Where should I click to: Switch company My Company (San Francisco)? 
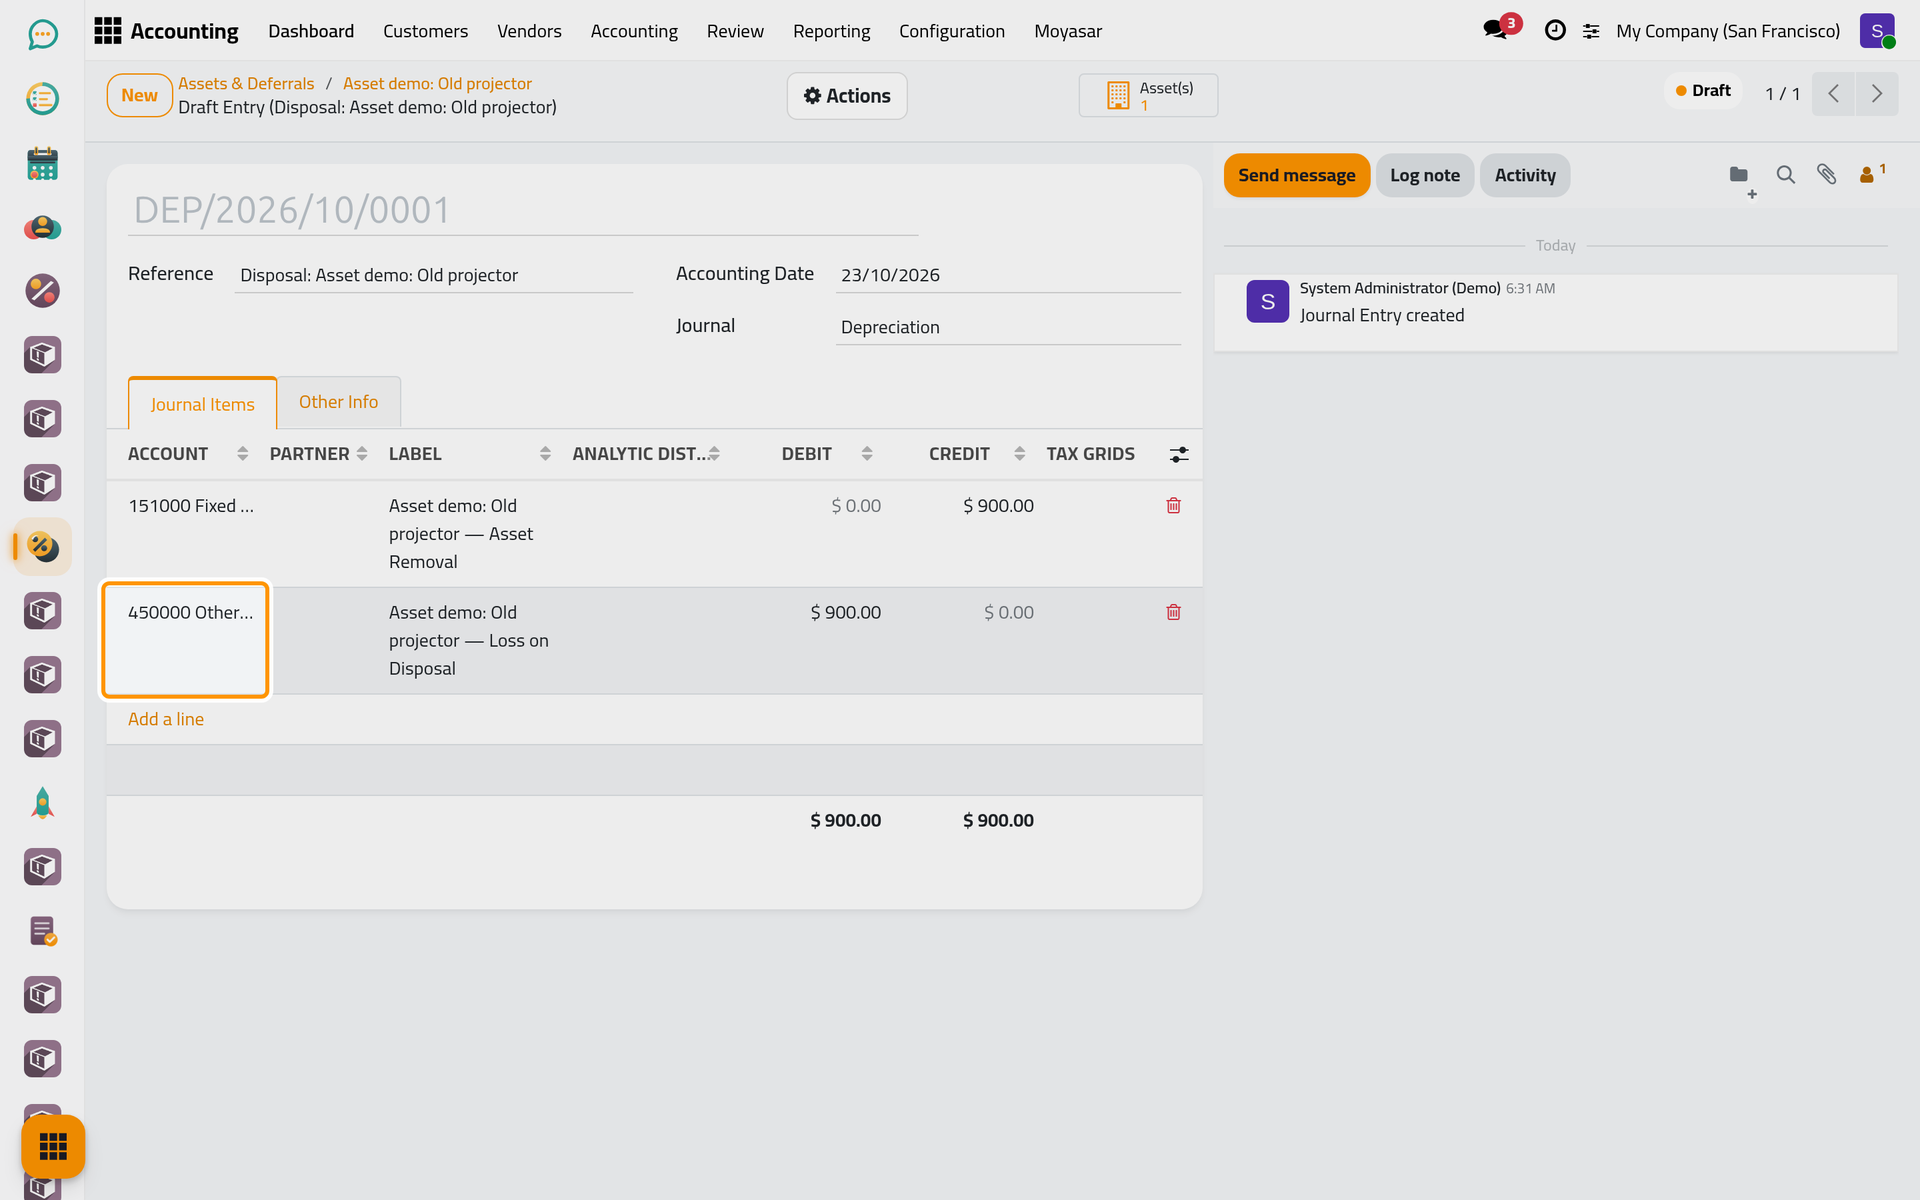tap(1728, 31)
